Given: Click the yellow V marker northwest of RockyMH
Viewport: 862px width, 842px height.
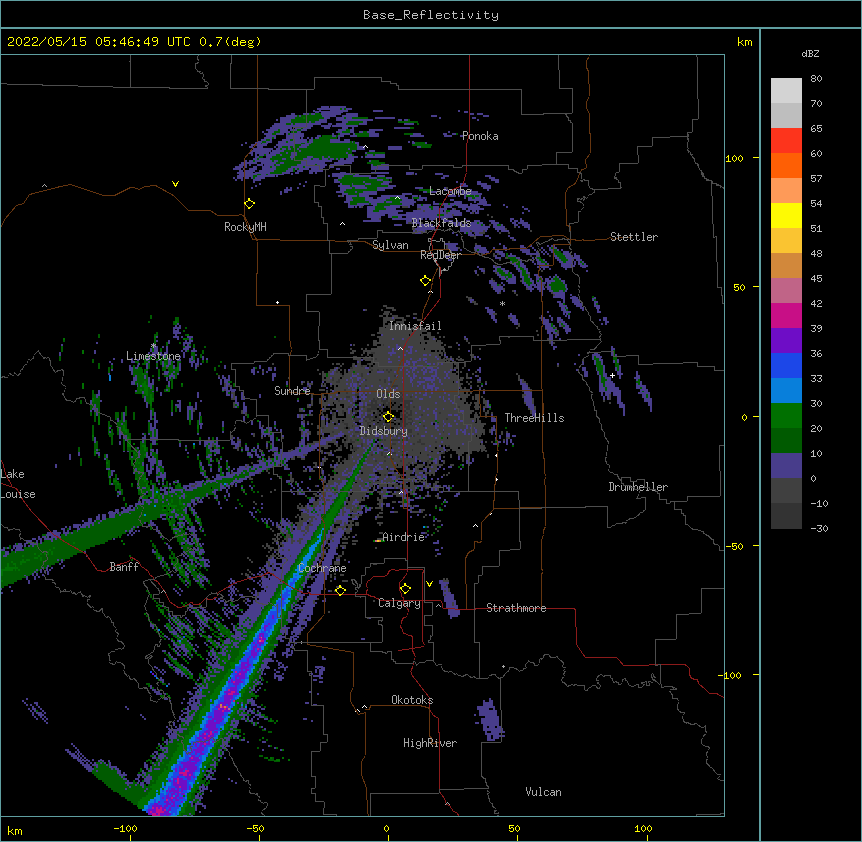Looking at the screenshot, I should point(175,184).
